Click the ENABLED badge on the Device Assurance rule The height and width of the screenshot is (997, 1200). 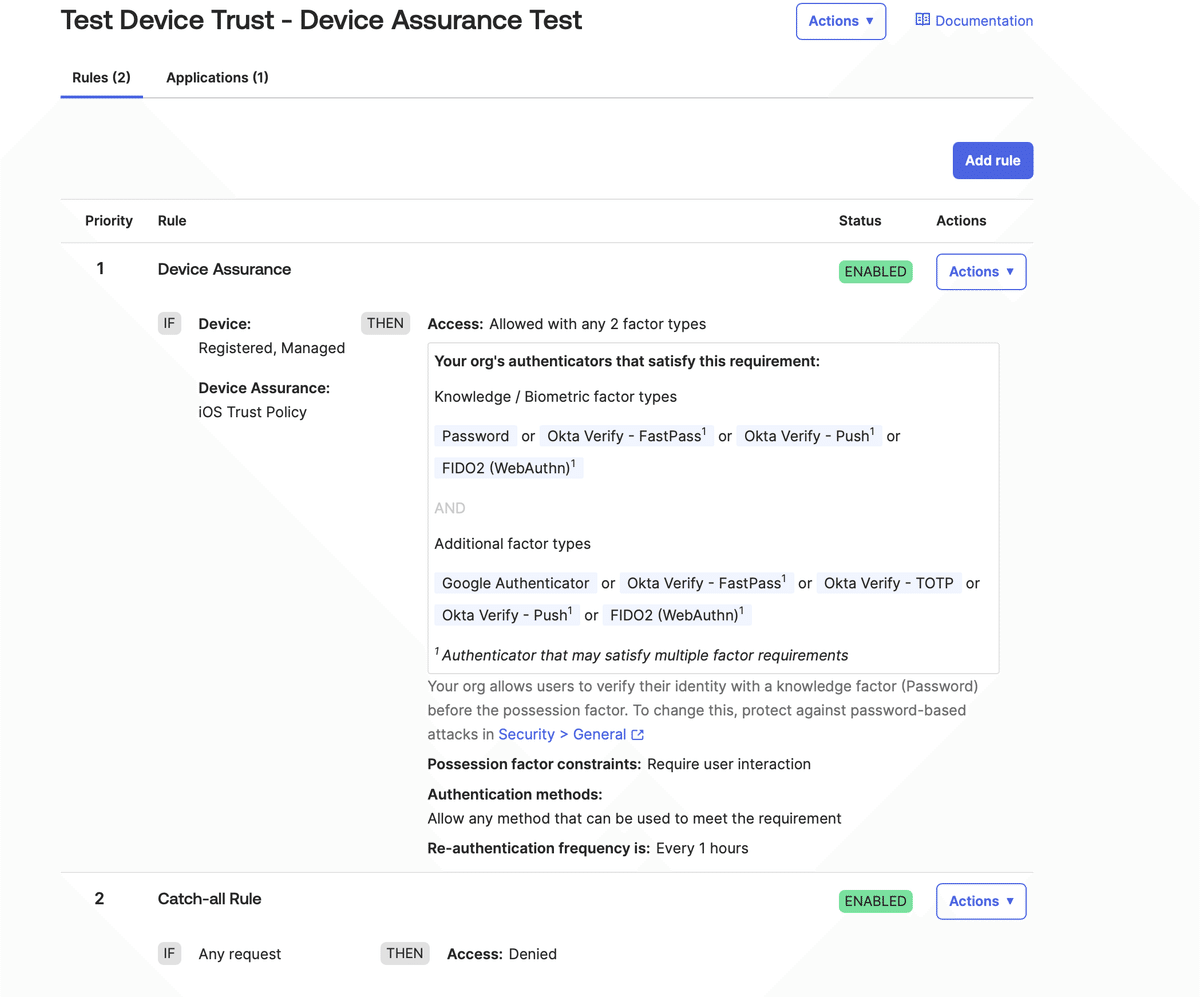(875, 271)
